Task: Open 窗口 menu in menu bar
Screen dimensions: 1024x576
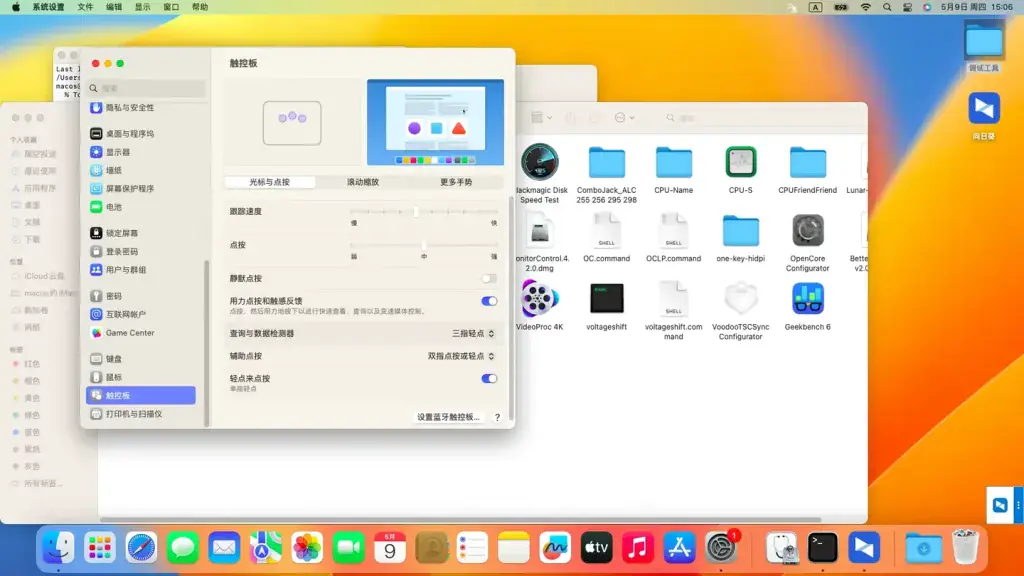Action: pyautogui.click(x=171, y=7)
